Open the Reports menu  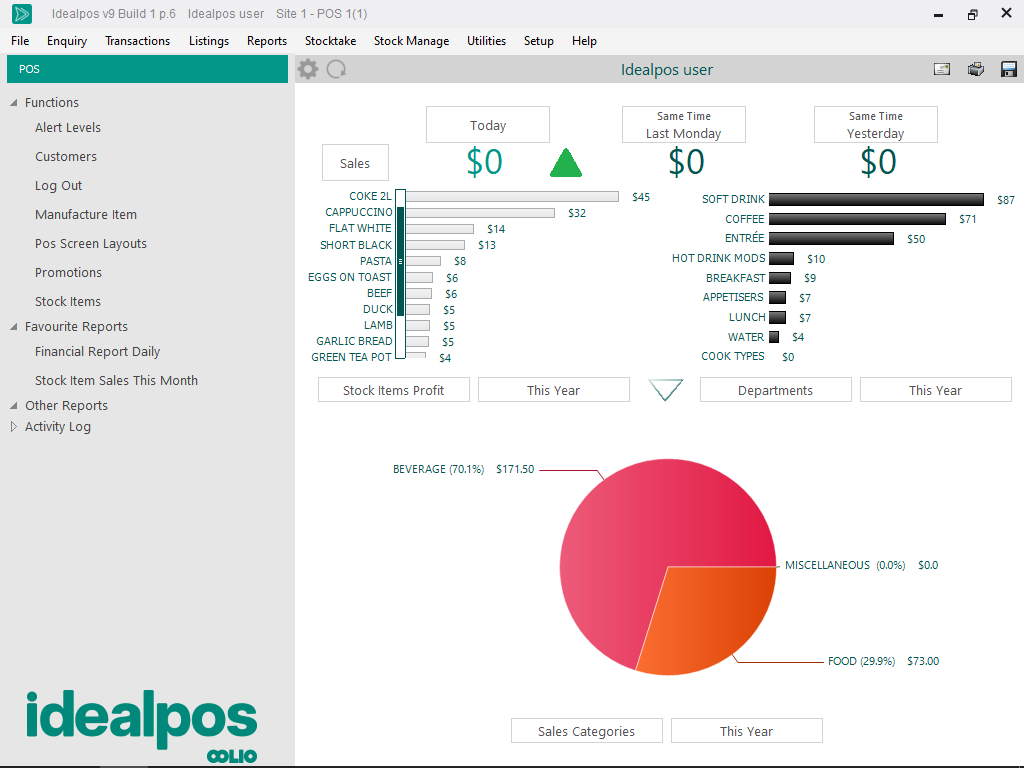267,41
